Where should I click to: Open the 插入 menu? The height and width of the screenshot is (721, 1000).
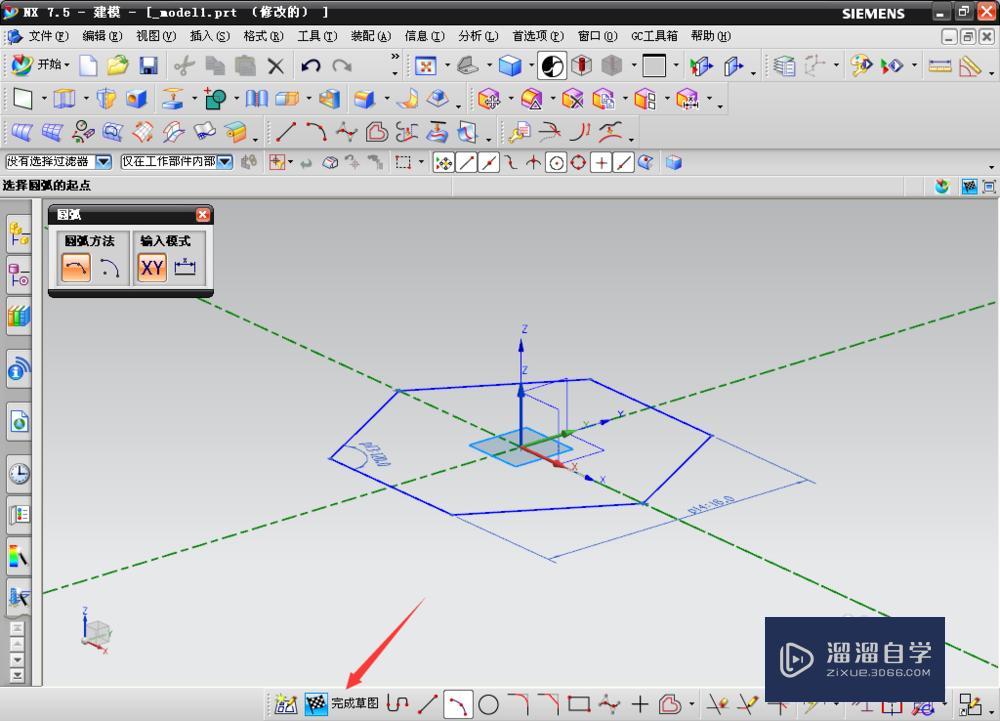210,36
